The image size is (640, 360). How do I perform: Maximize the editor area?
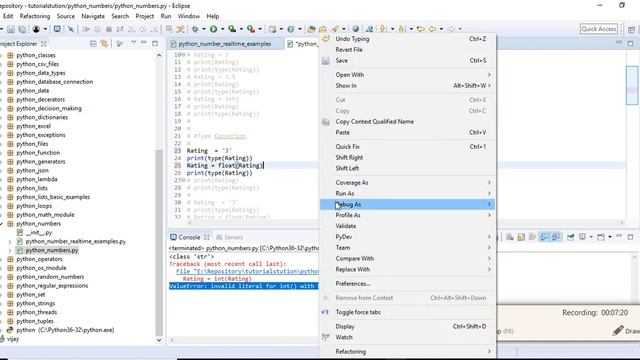coord(631,43)
